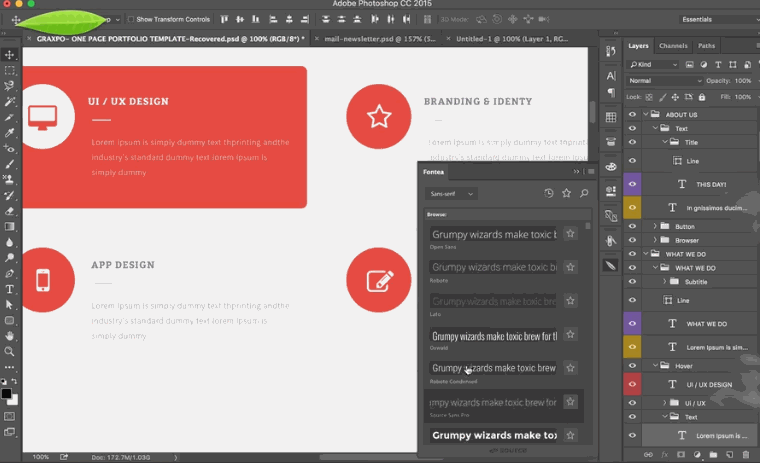Expand the Button group

(655, 226)
